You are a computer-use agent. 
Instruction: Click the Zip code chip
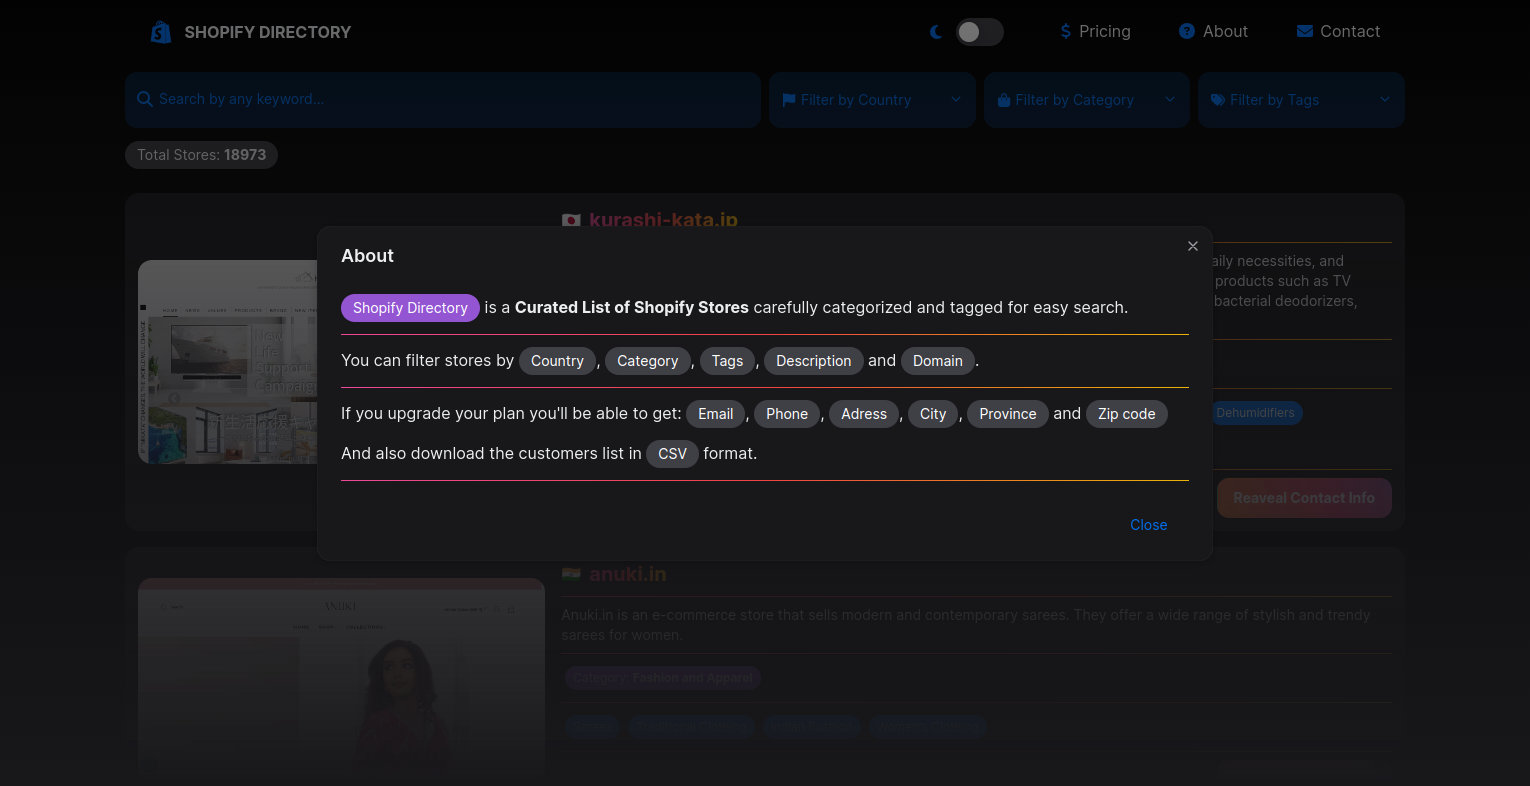click(x=1127, y=414)
